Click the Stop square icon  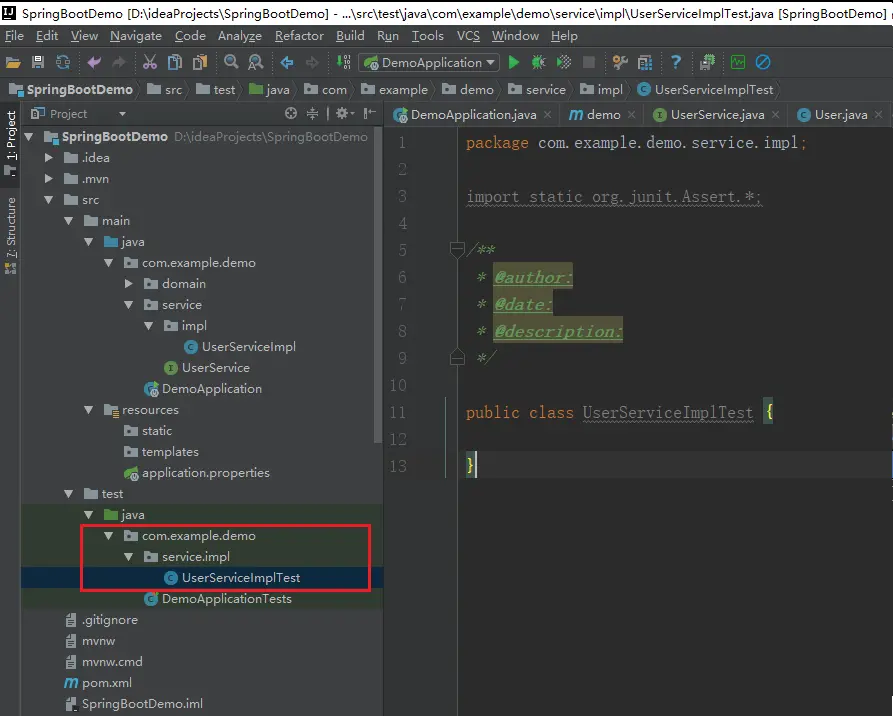[x=589, y=62]
